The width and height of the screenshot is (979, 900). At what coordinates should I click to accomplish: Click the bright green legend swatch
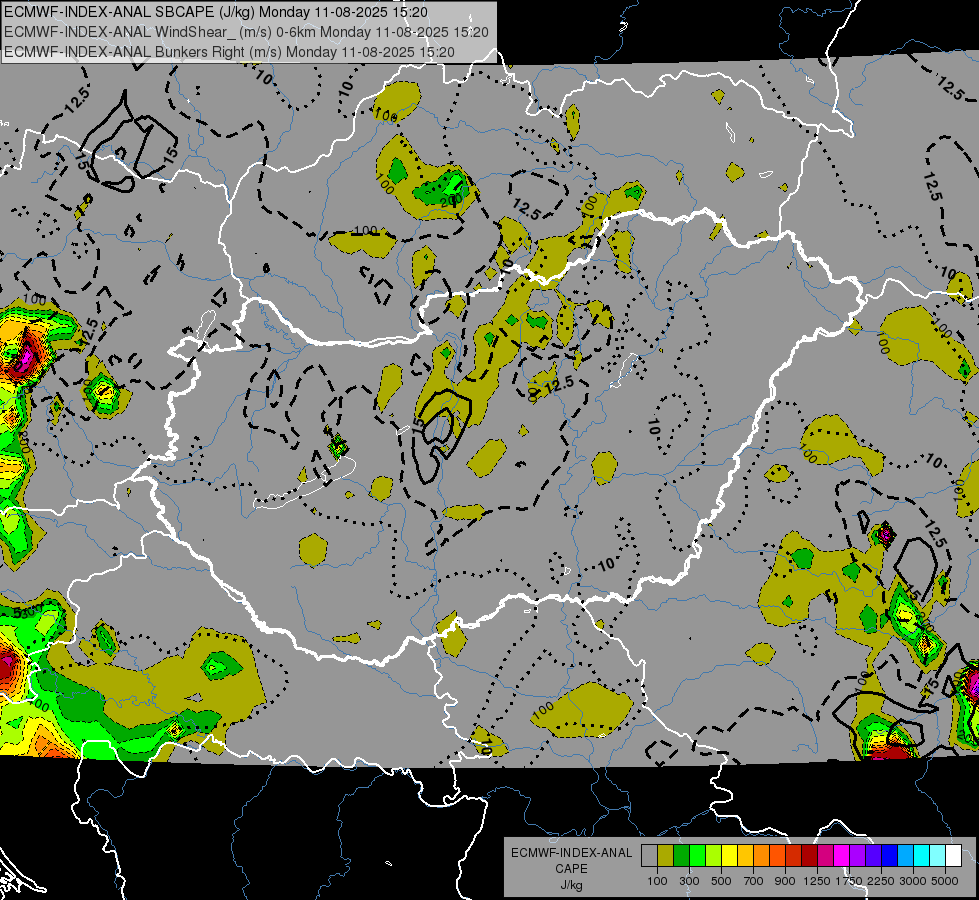[x=697, y=856]
